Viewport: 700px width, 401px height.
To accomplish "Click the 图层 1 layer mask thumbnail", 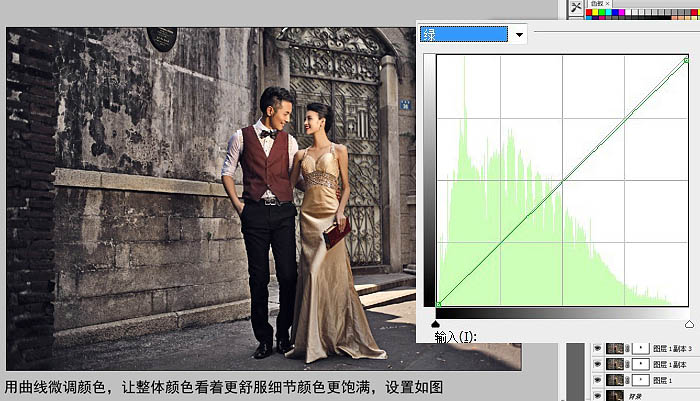I will pyautogui.click(x=638, y=380).
